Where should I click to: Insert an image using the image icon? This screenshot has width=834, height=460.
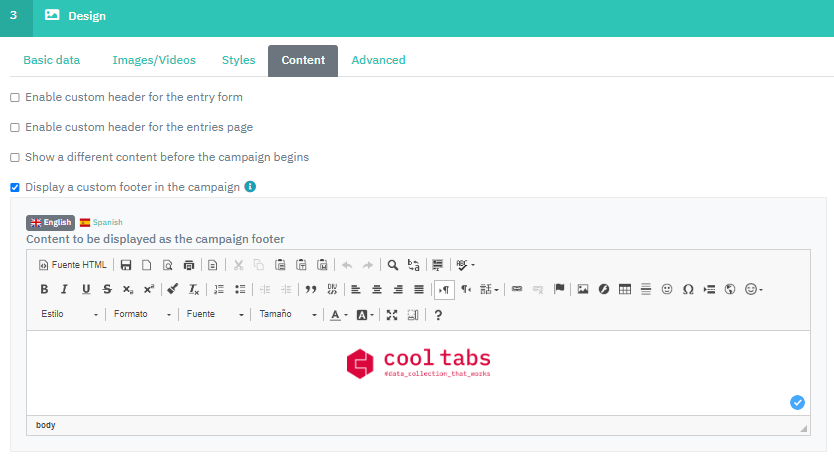point(583,289)
